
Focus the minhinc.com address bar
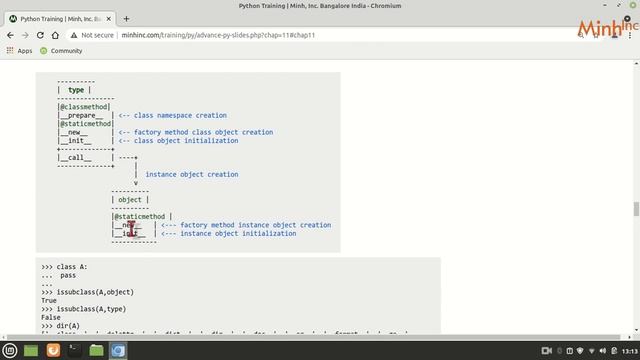coord(218,35)
